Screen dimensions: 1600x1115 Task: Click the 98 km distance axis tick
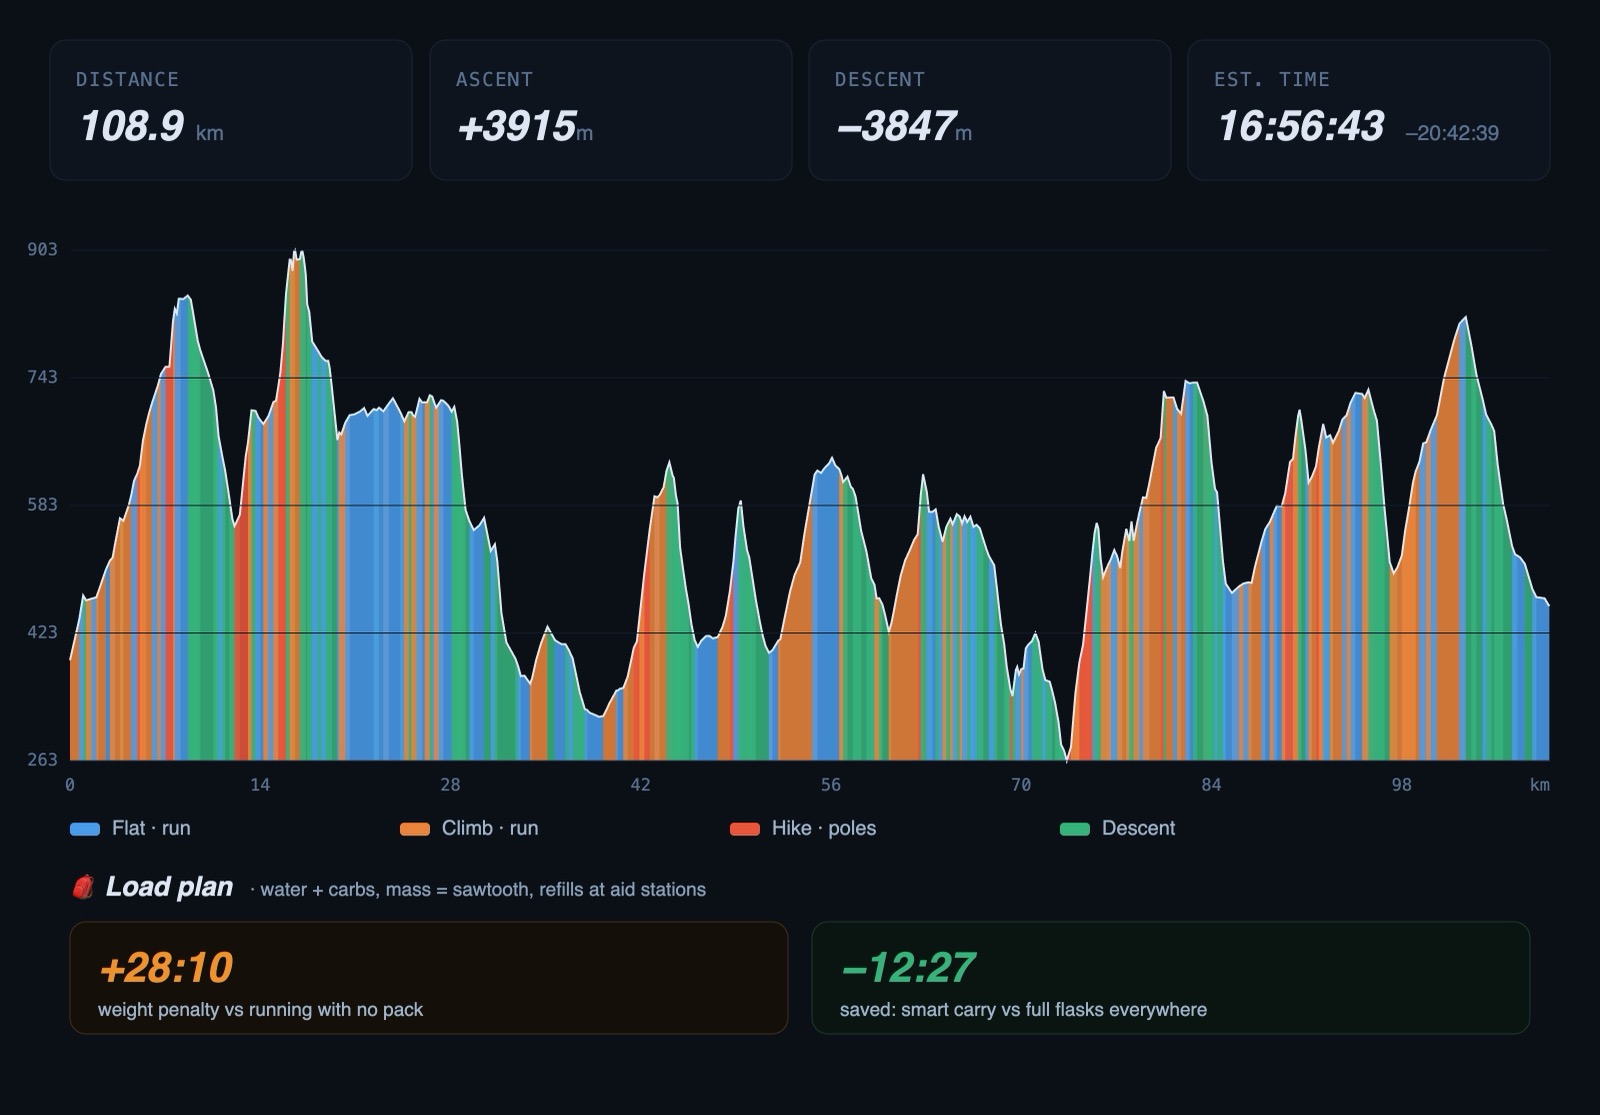pyautogui.click(x=1402, y=785)
